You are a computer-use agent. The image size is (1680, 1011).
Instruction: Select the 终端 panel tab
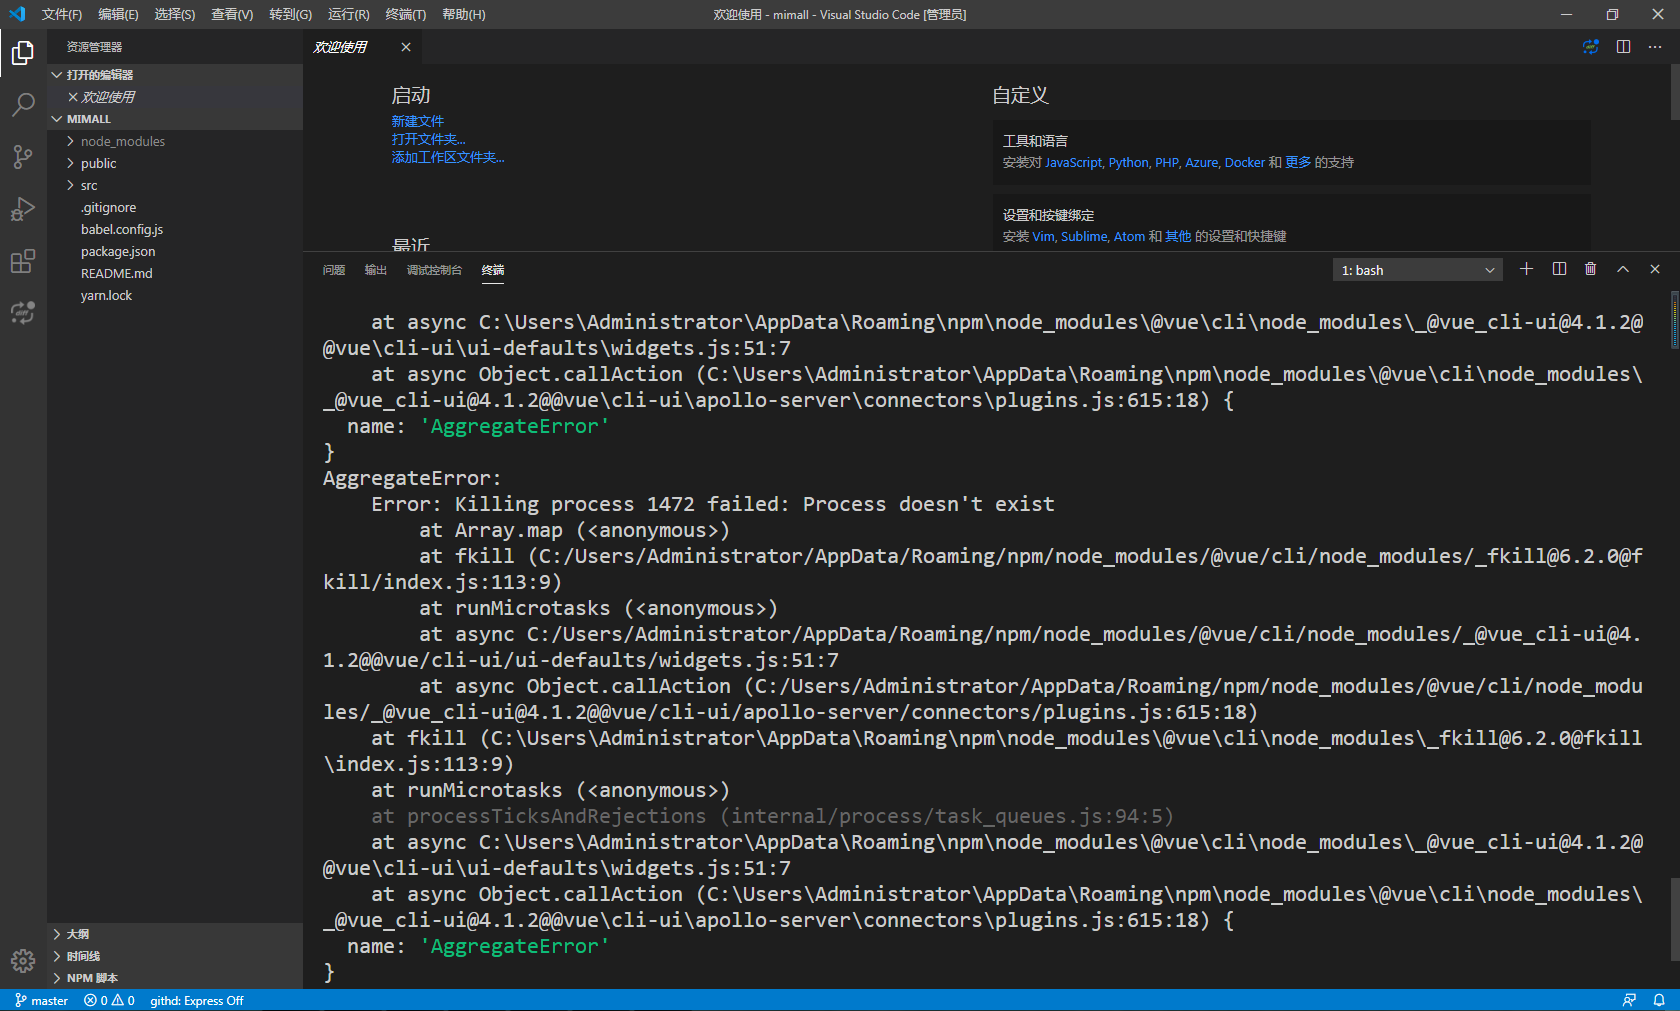click(493, 270)
